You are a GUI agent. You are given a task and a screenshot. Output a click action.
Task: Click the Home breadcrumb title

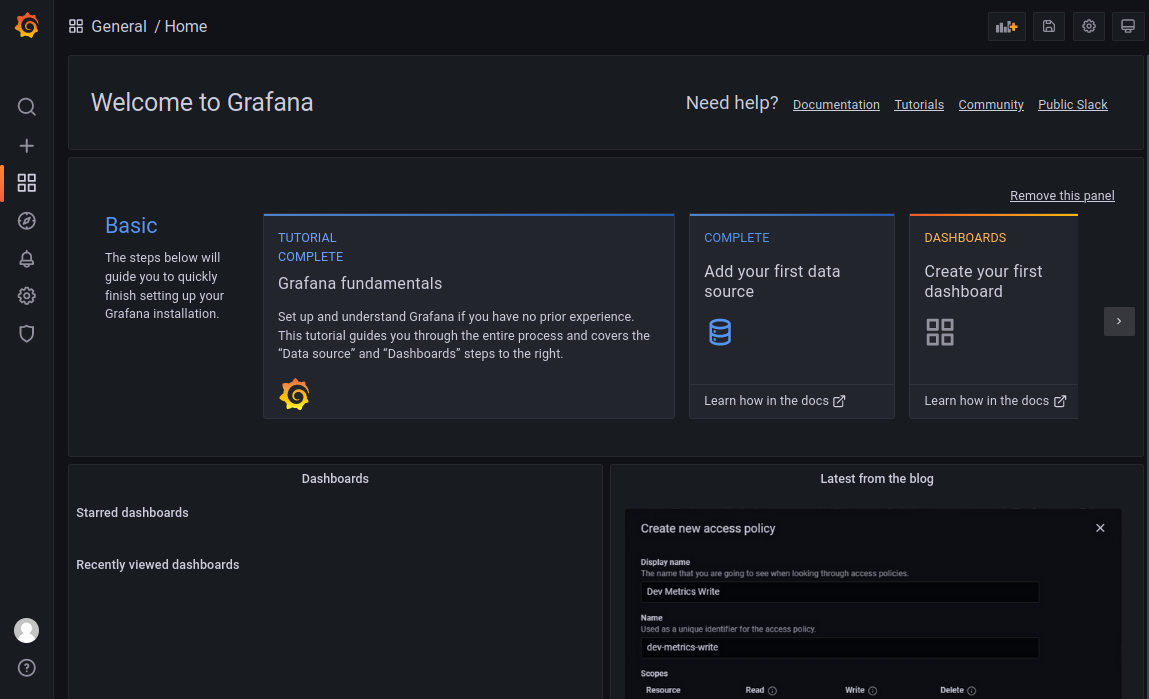[x=186, y=26]
